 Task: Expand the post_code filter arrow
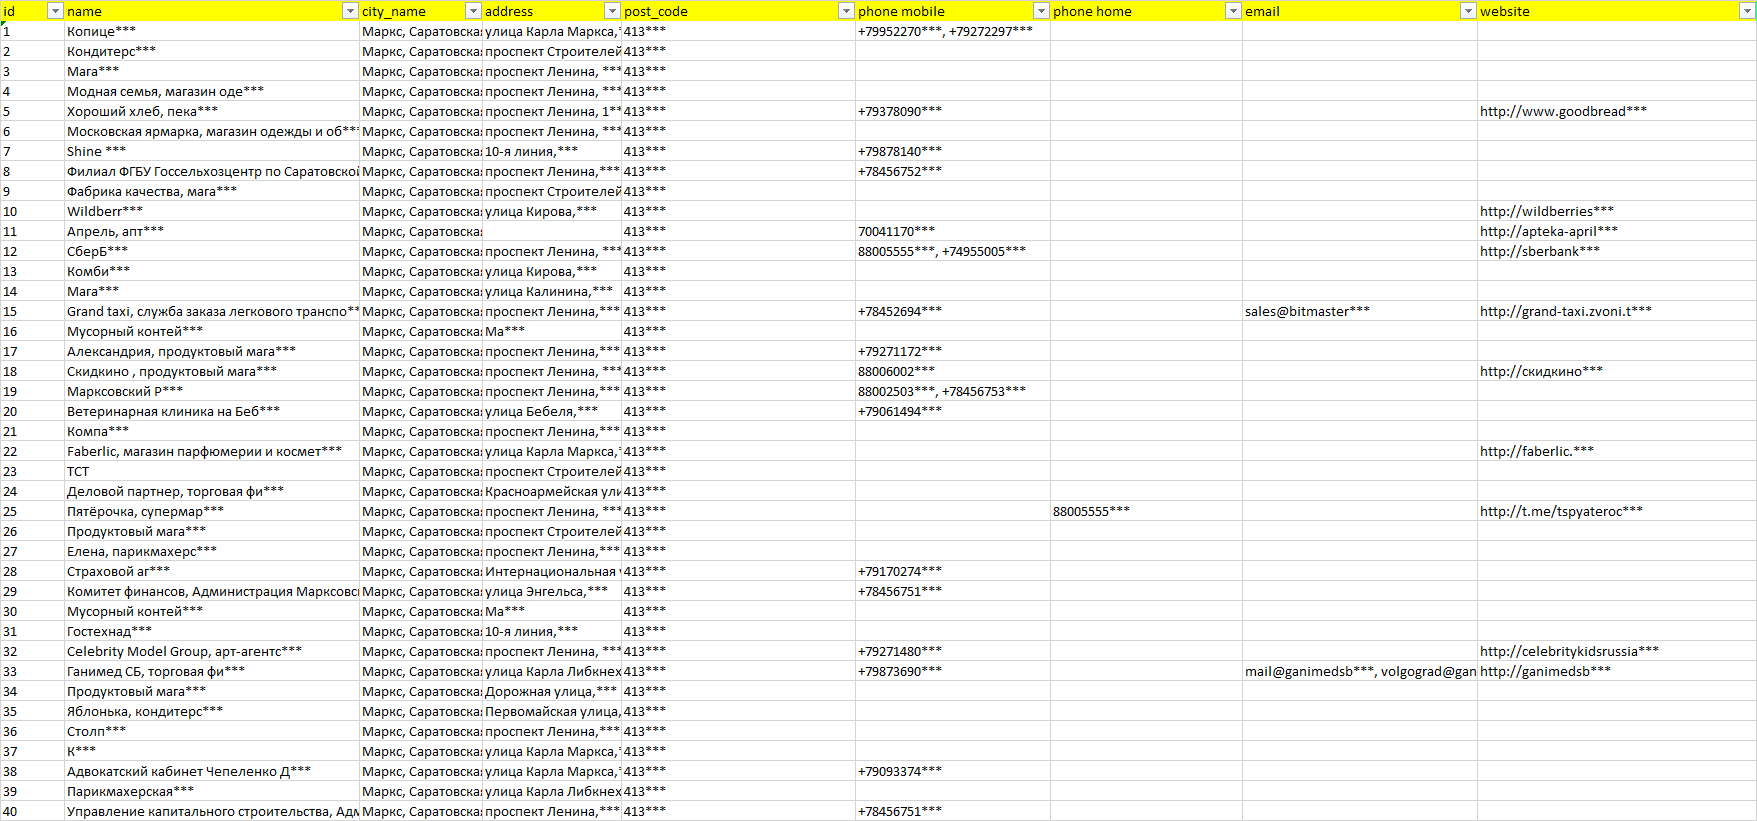coord(846,11)
